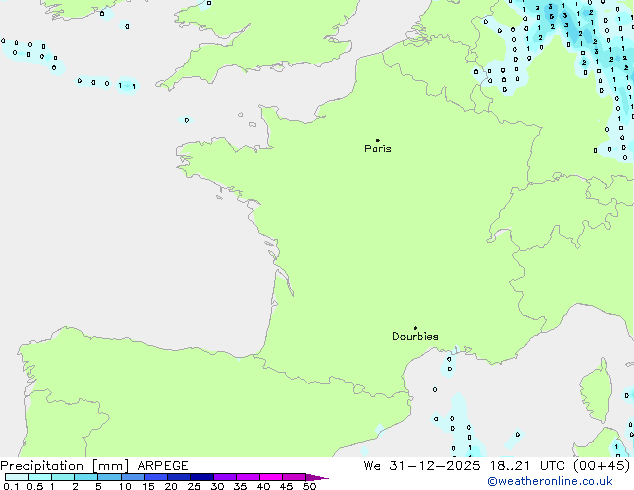Pick the 1–2 mm cyan legend swatch
Viewport: 634px width, 490px height.
point(63,477)
